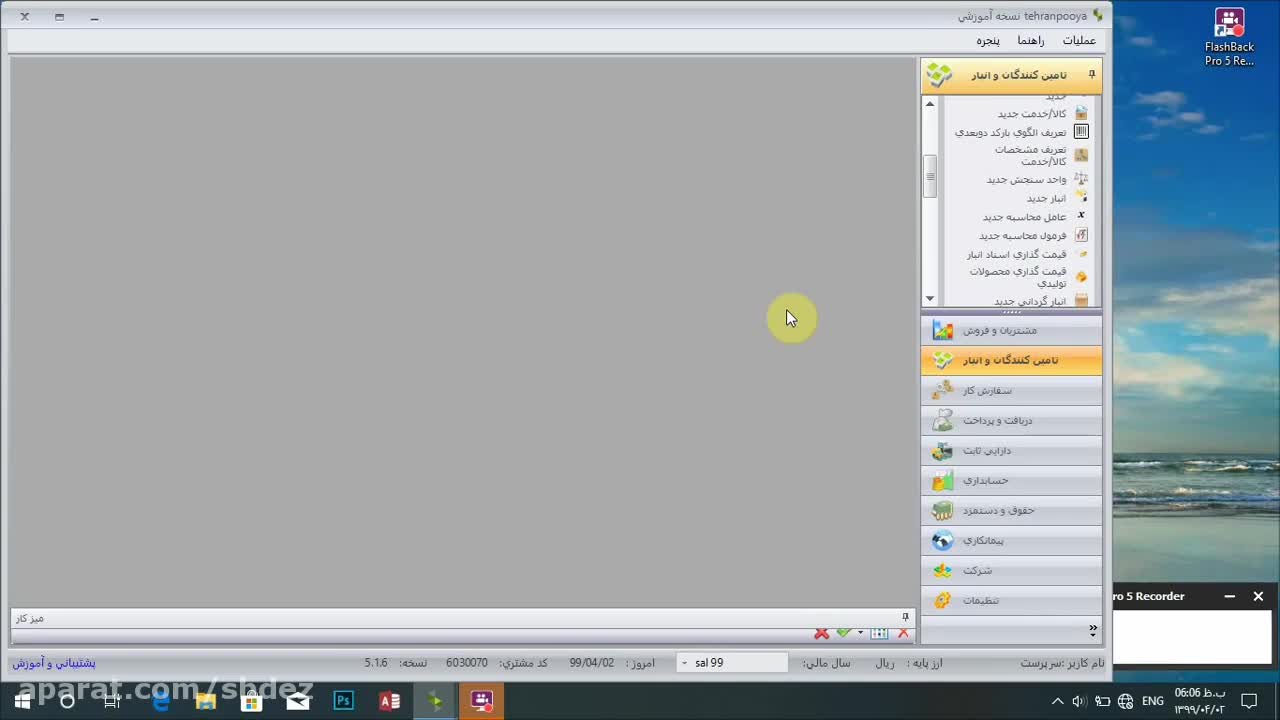Open حسابداری module

1011,480
